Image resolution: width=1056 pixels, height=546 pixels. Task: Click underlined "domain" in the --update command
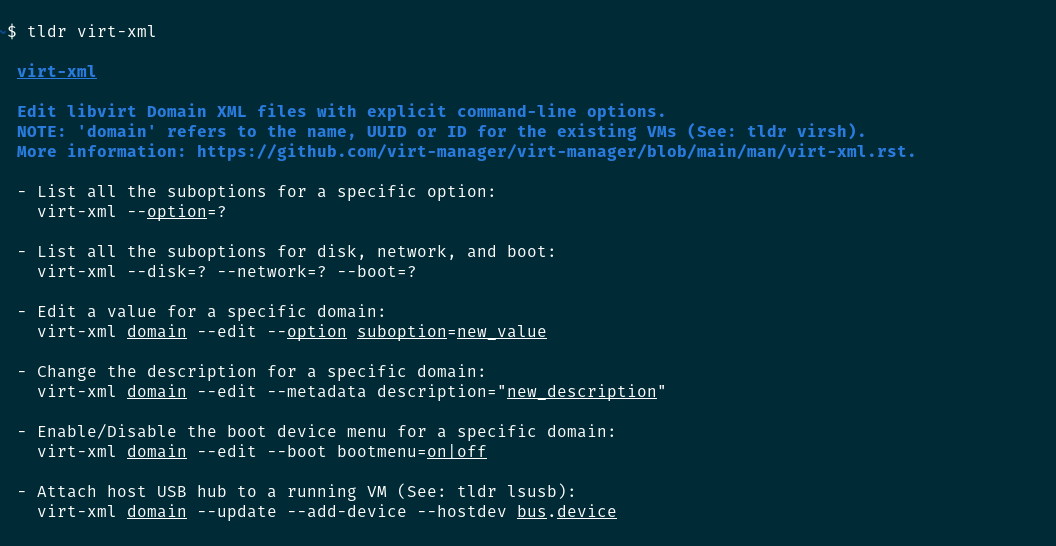[x=156, y=512]
